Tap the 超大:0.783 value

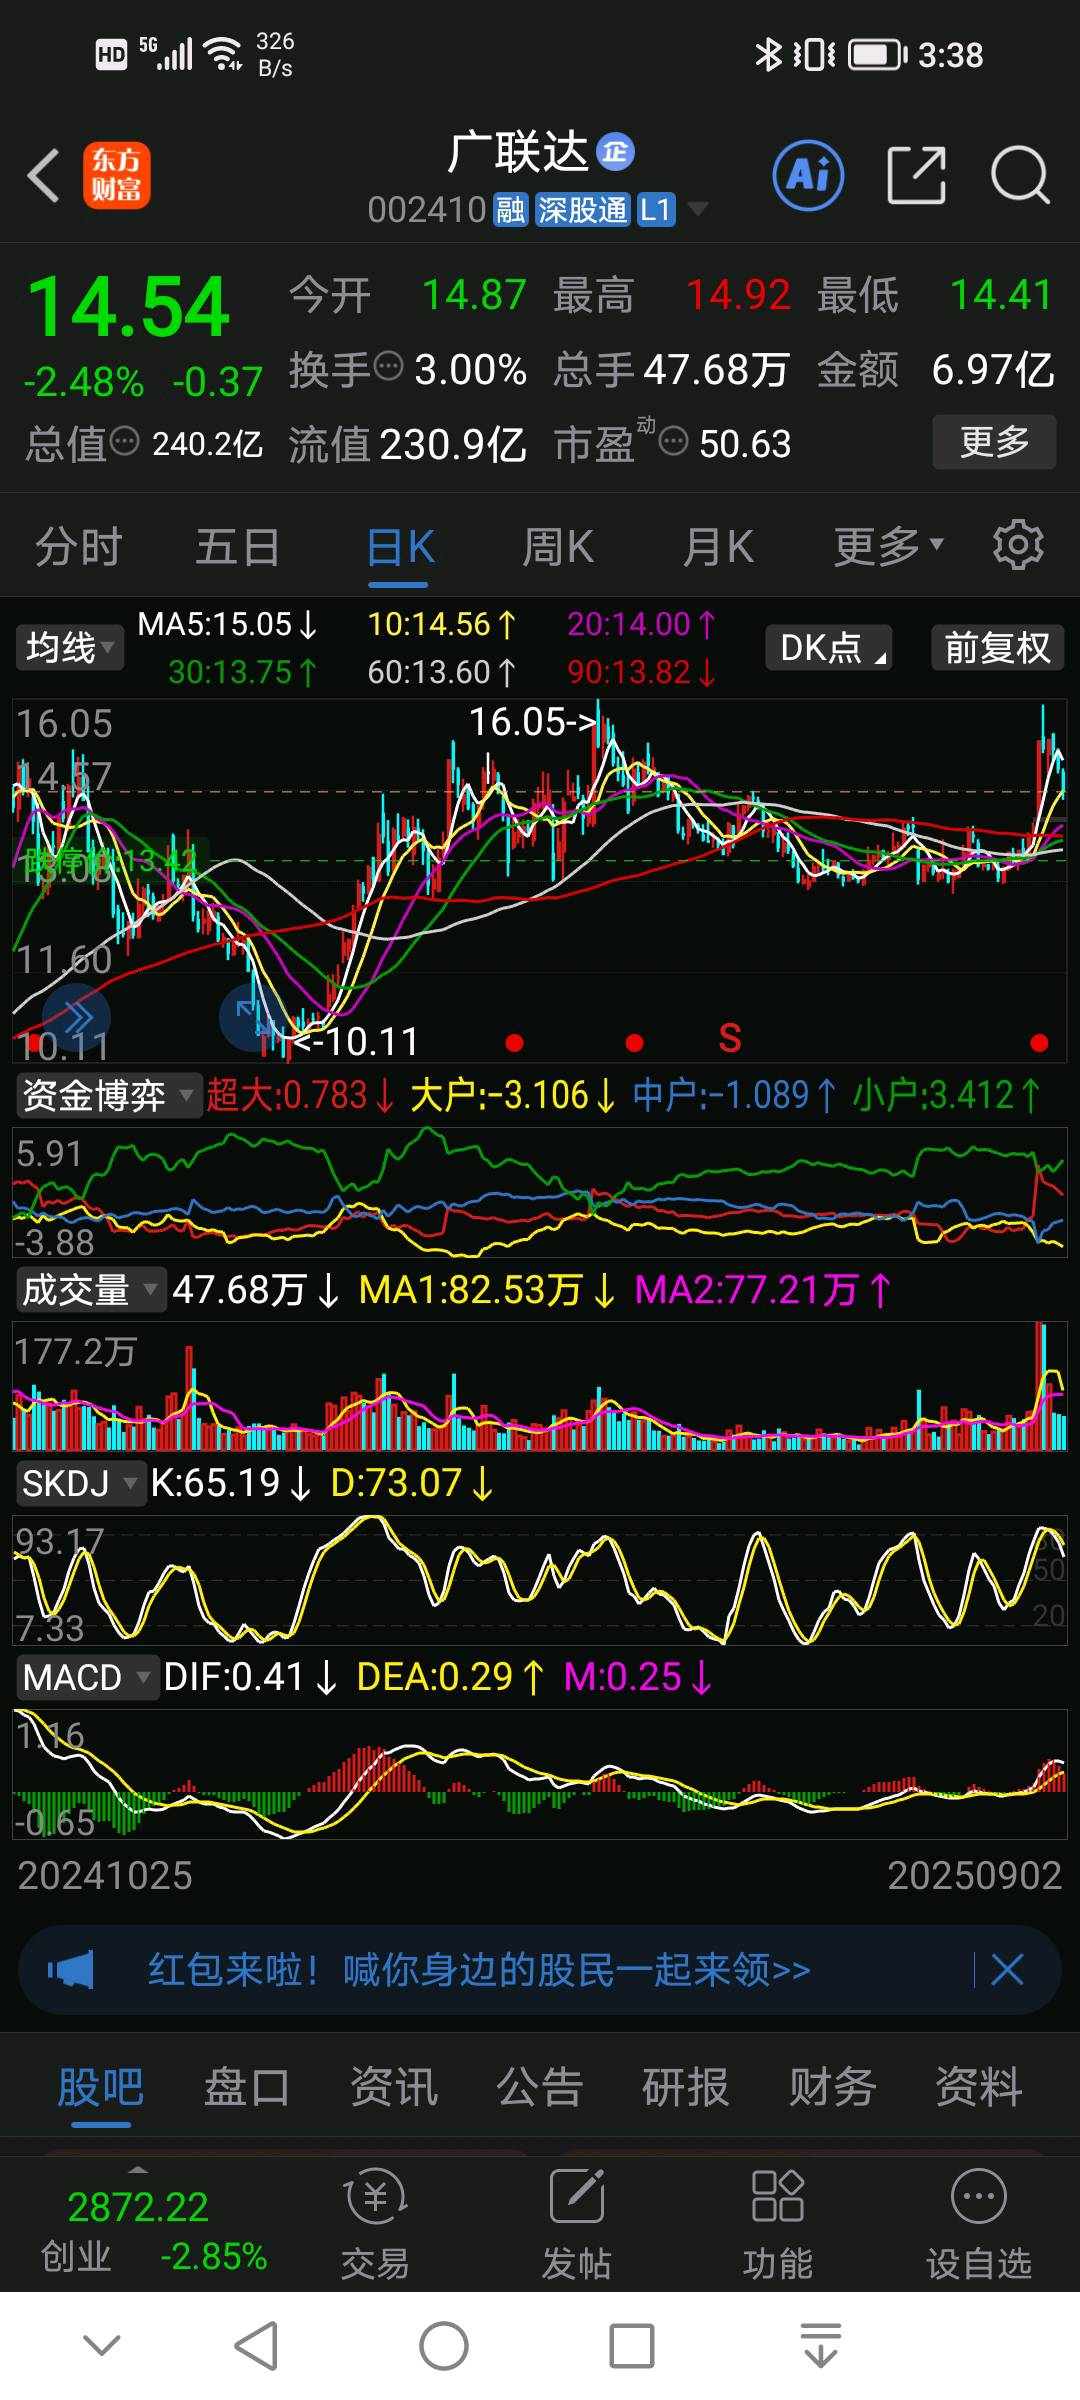(300, 1095)
